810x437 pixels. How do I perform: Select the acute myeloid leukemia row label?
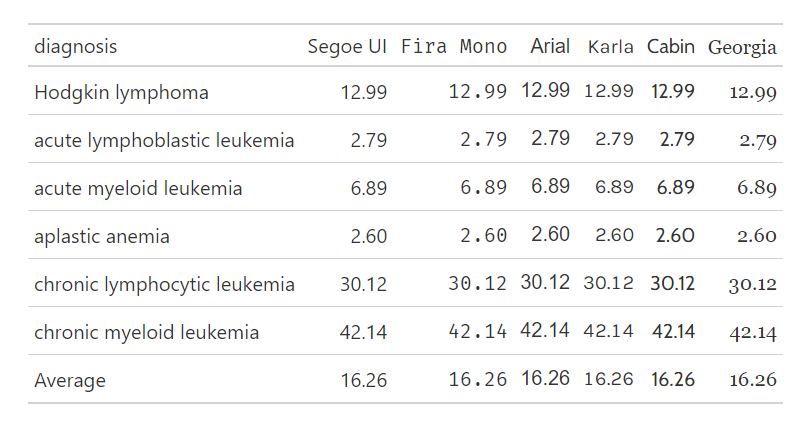coord(138,189)
